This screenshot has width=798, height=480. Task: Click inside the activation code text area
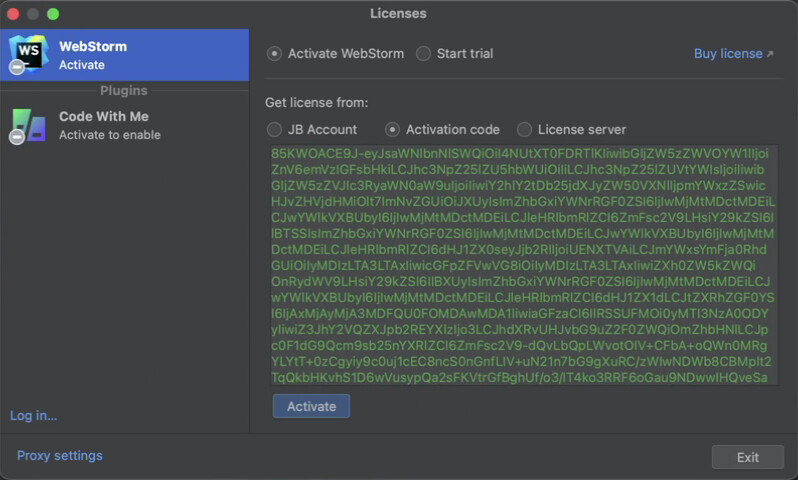click(524, 265)
